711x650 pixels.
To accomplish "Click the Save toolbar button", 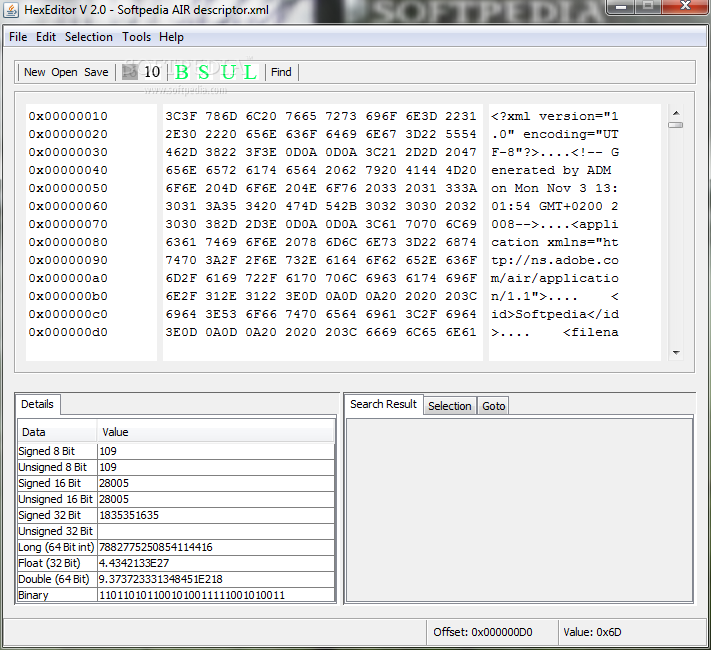I will (x=96, y=72).
